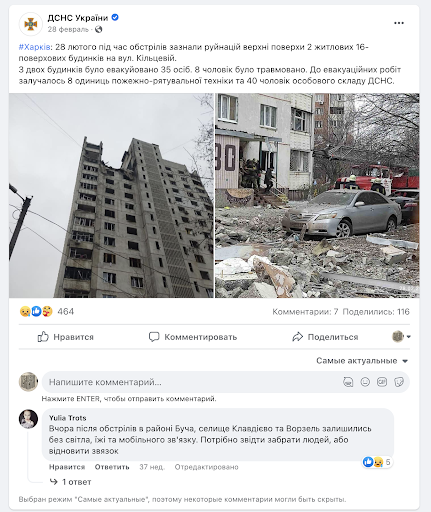Expand the 1 ответ reply thread
This screenshot has width=431, height=512.
[x=70, y=482]
